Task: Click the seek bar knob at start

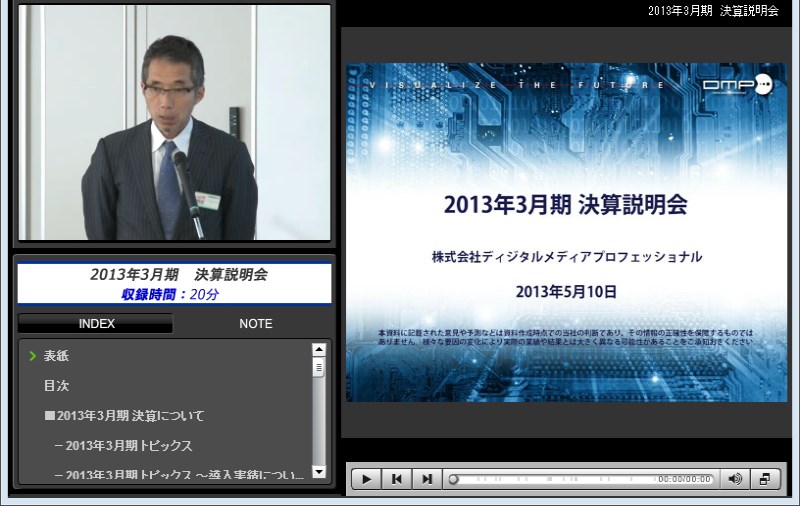Action: (x=453, y=479)
